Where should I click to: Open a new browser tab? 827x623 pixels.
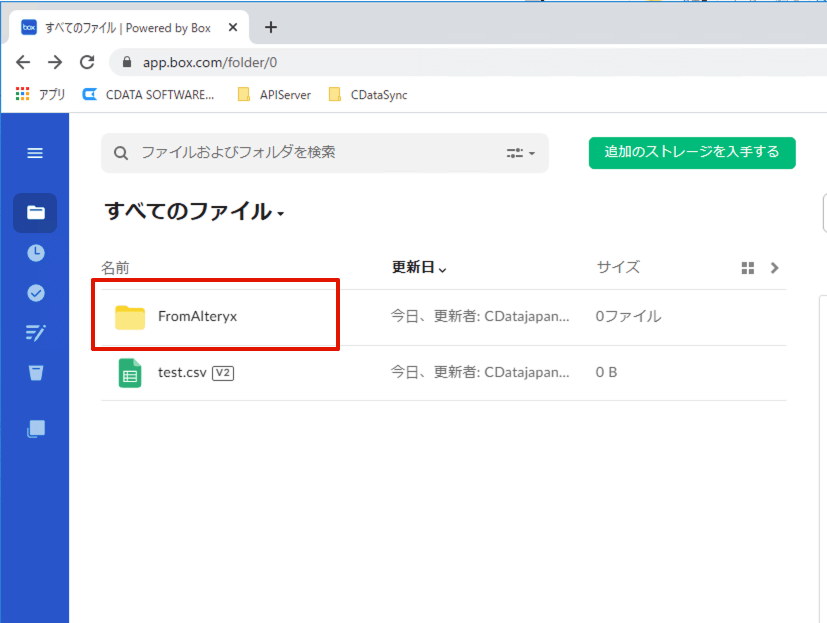[x=271, y=27]
